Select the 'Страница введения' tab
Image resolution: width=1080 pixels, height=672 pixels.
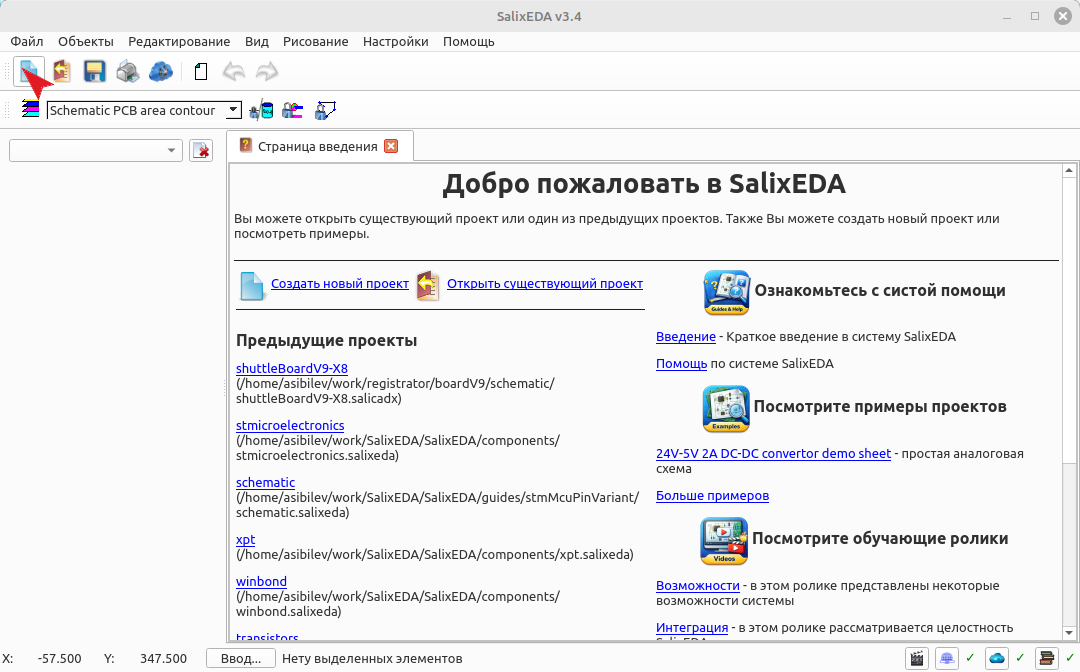[x=318, y=146]
